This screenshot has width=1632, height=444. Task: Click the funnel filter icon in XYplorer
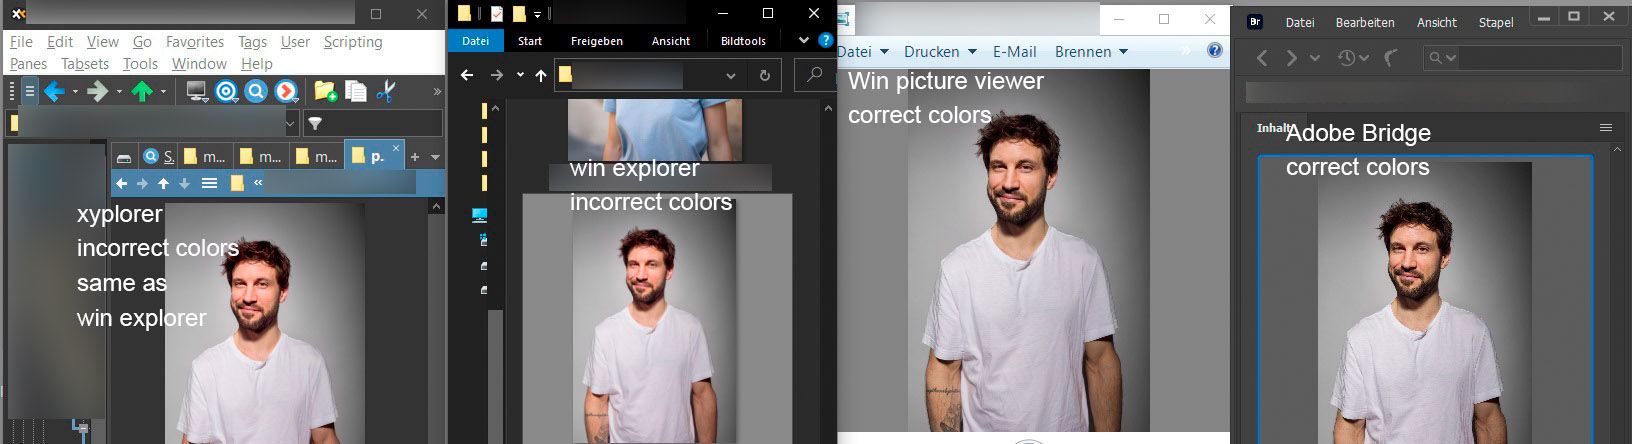pyautogui.click(x=315, y=124)
